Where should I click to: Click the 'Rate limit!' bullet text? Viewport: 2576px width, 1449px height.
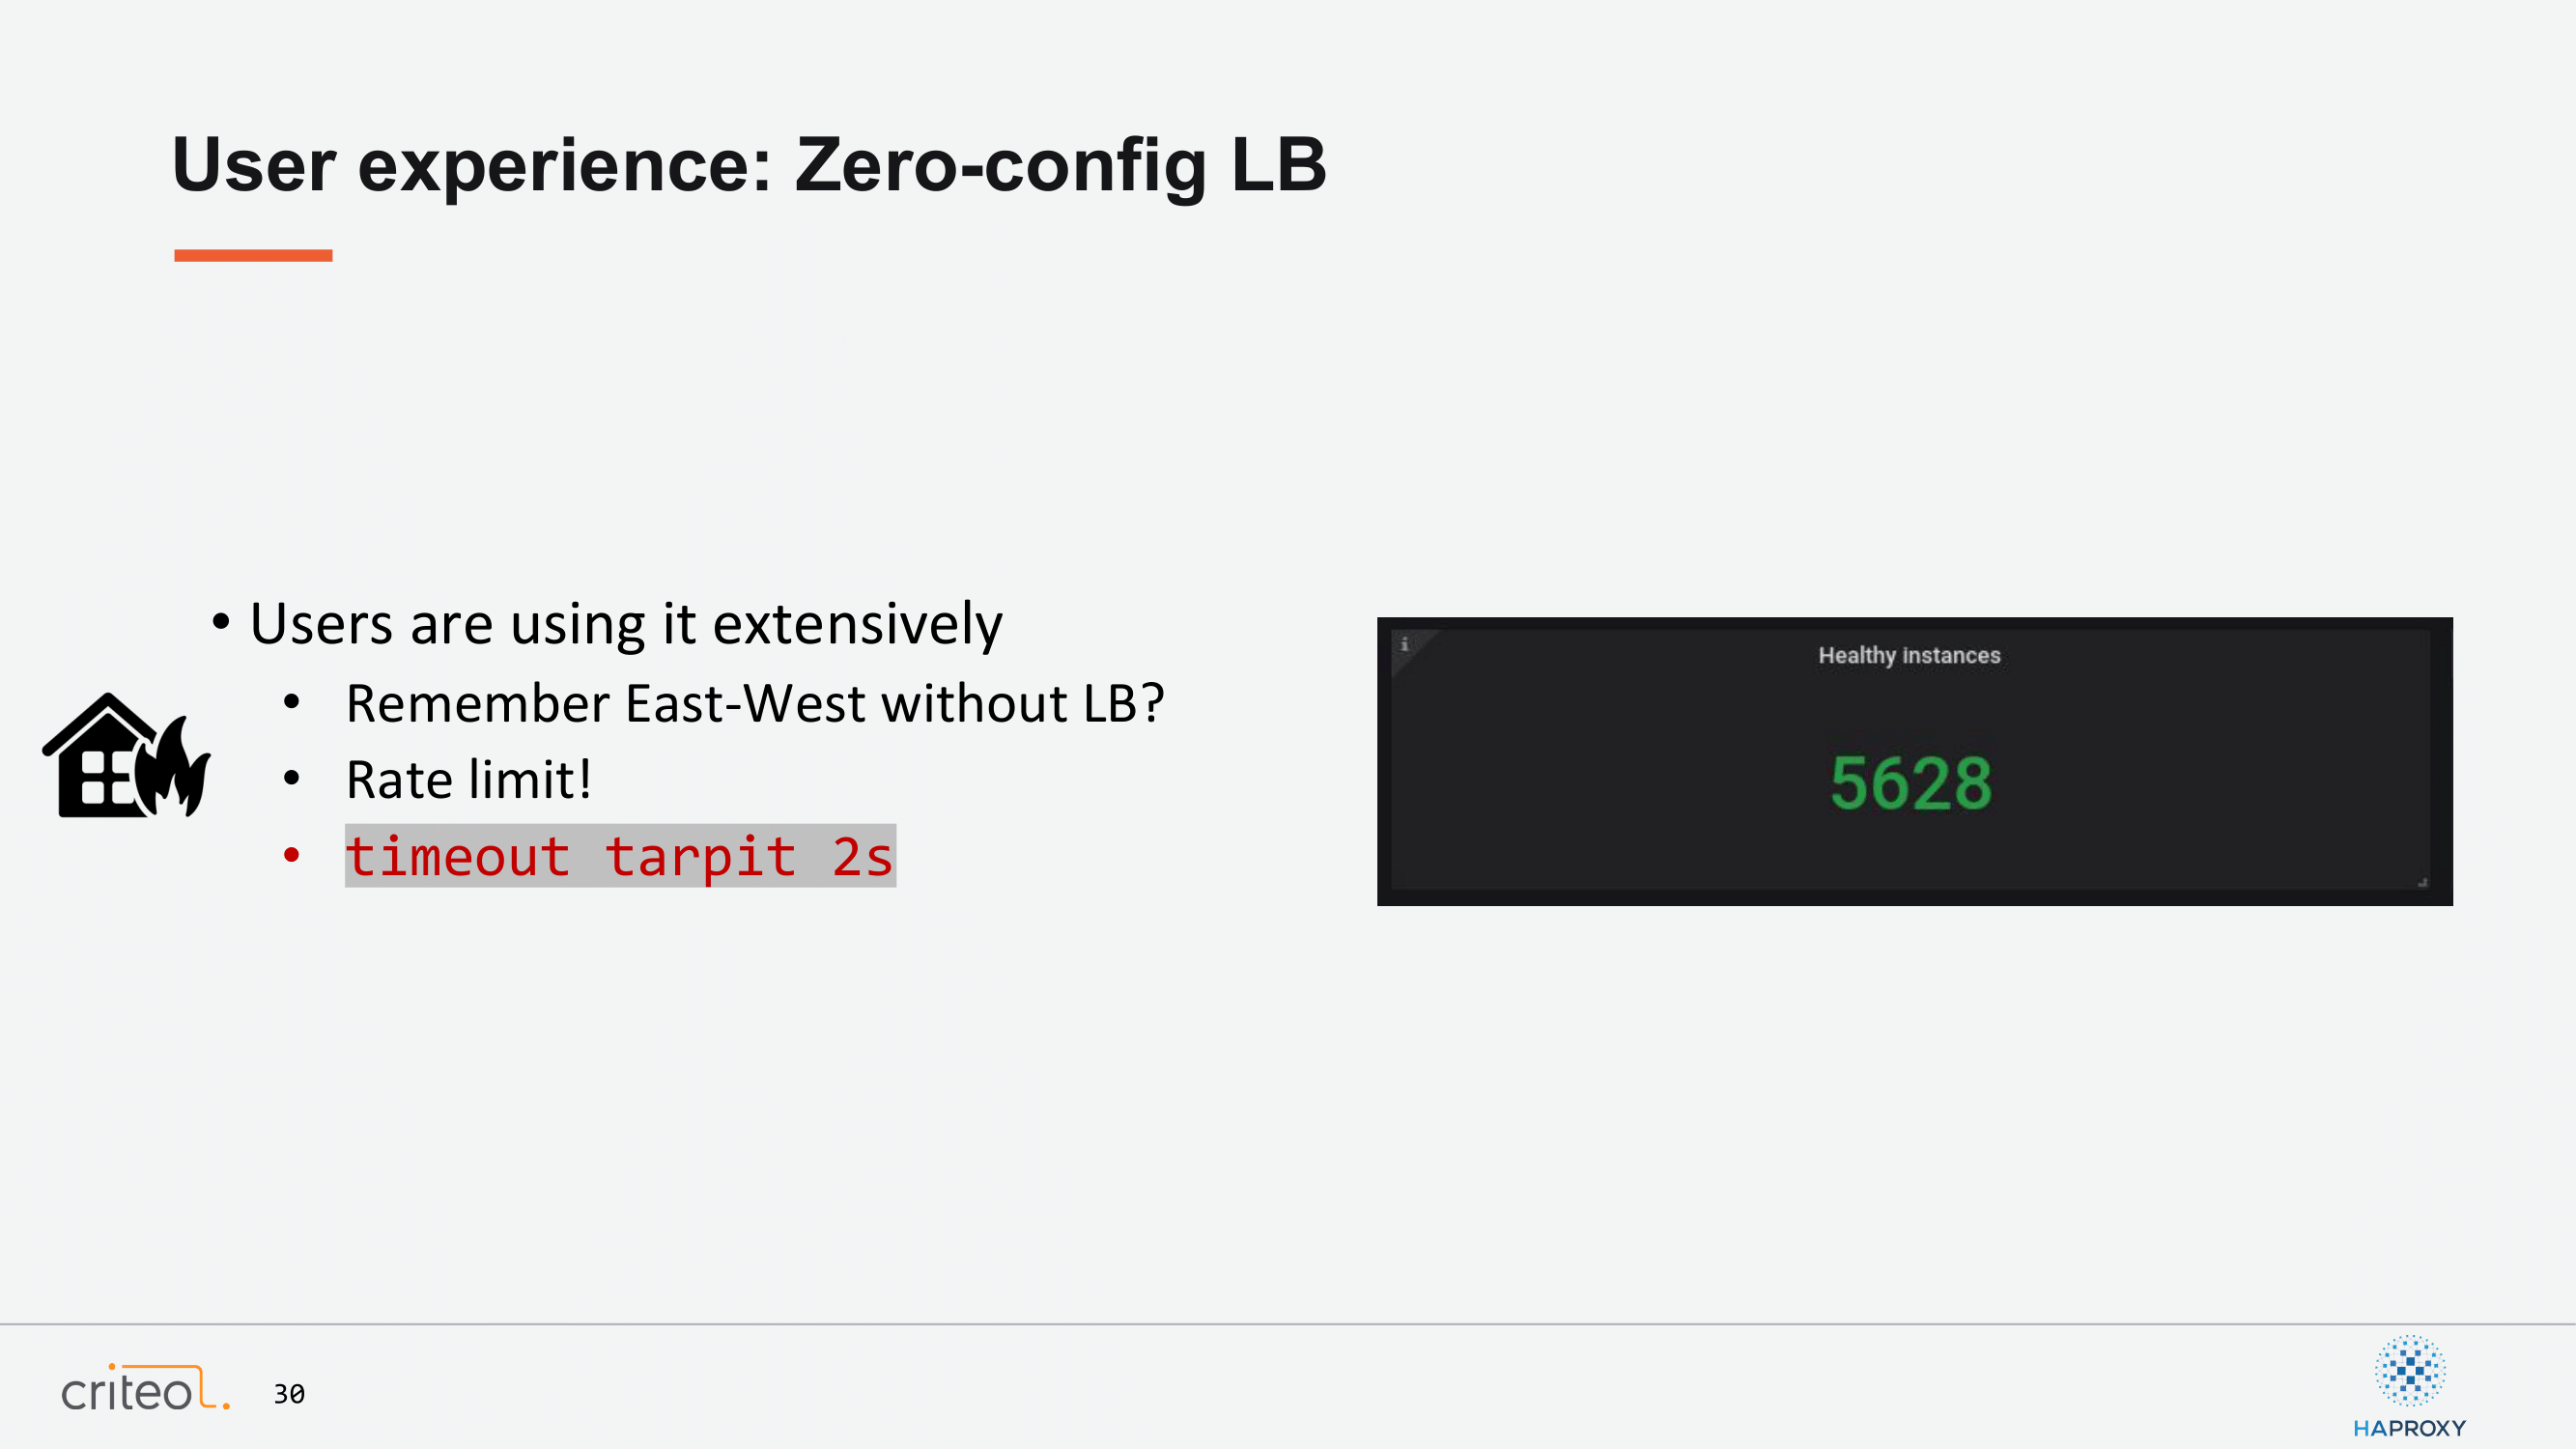pyautogui.click(x=468, y=779)
